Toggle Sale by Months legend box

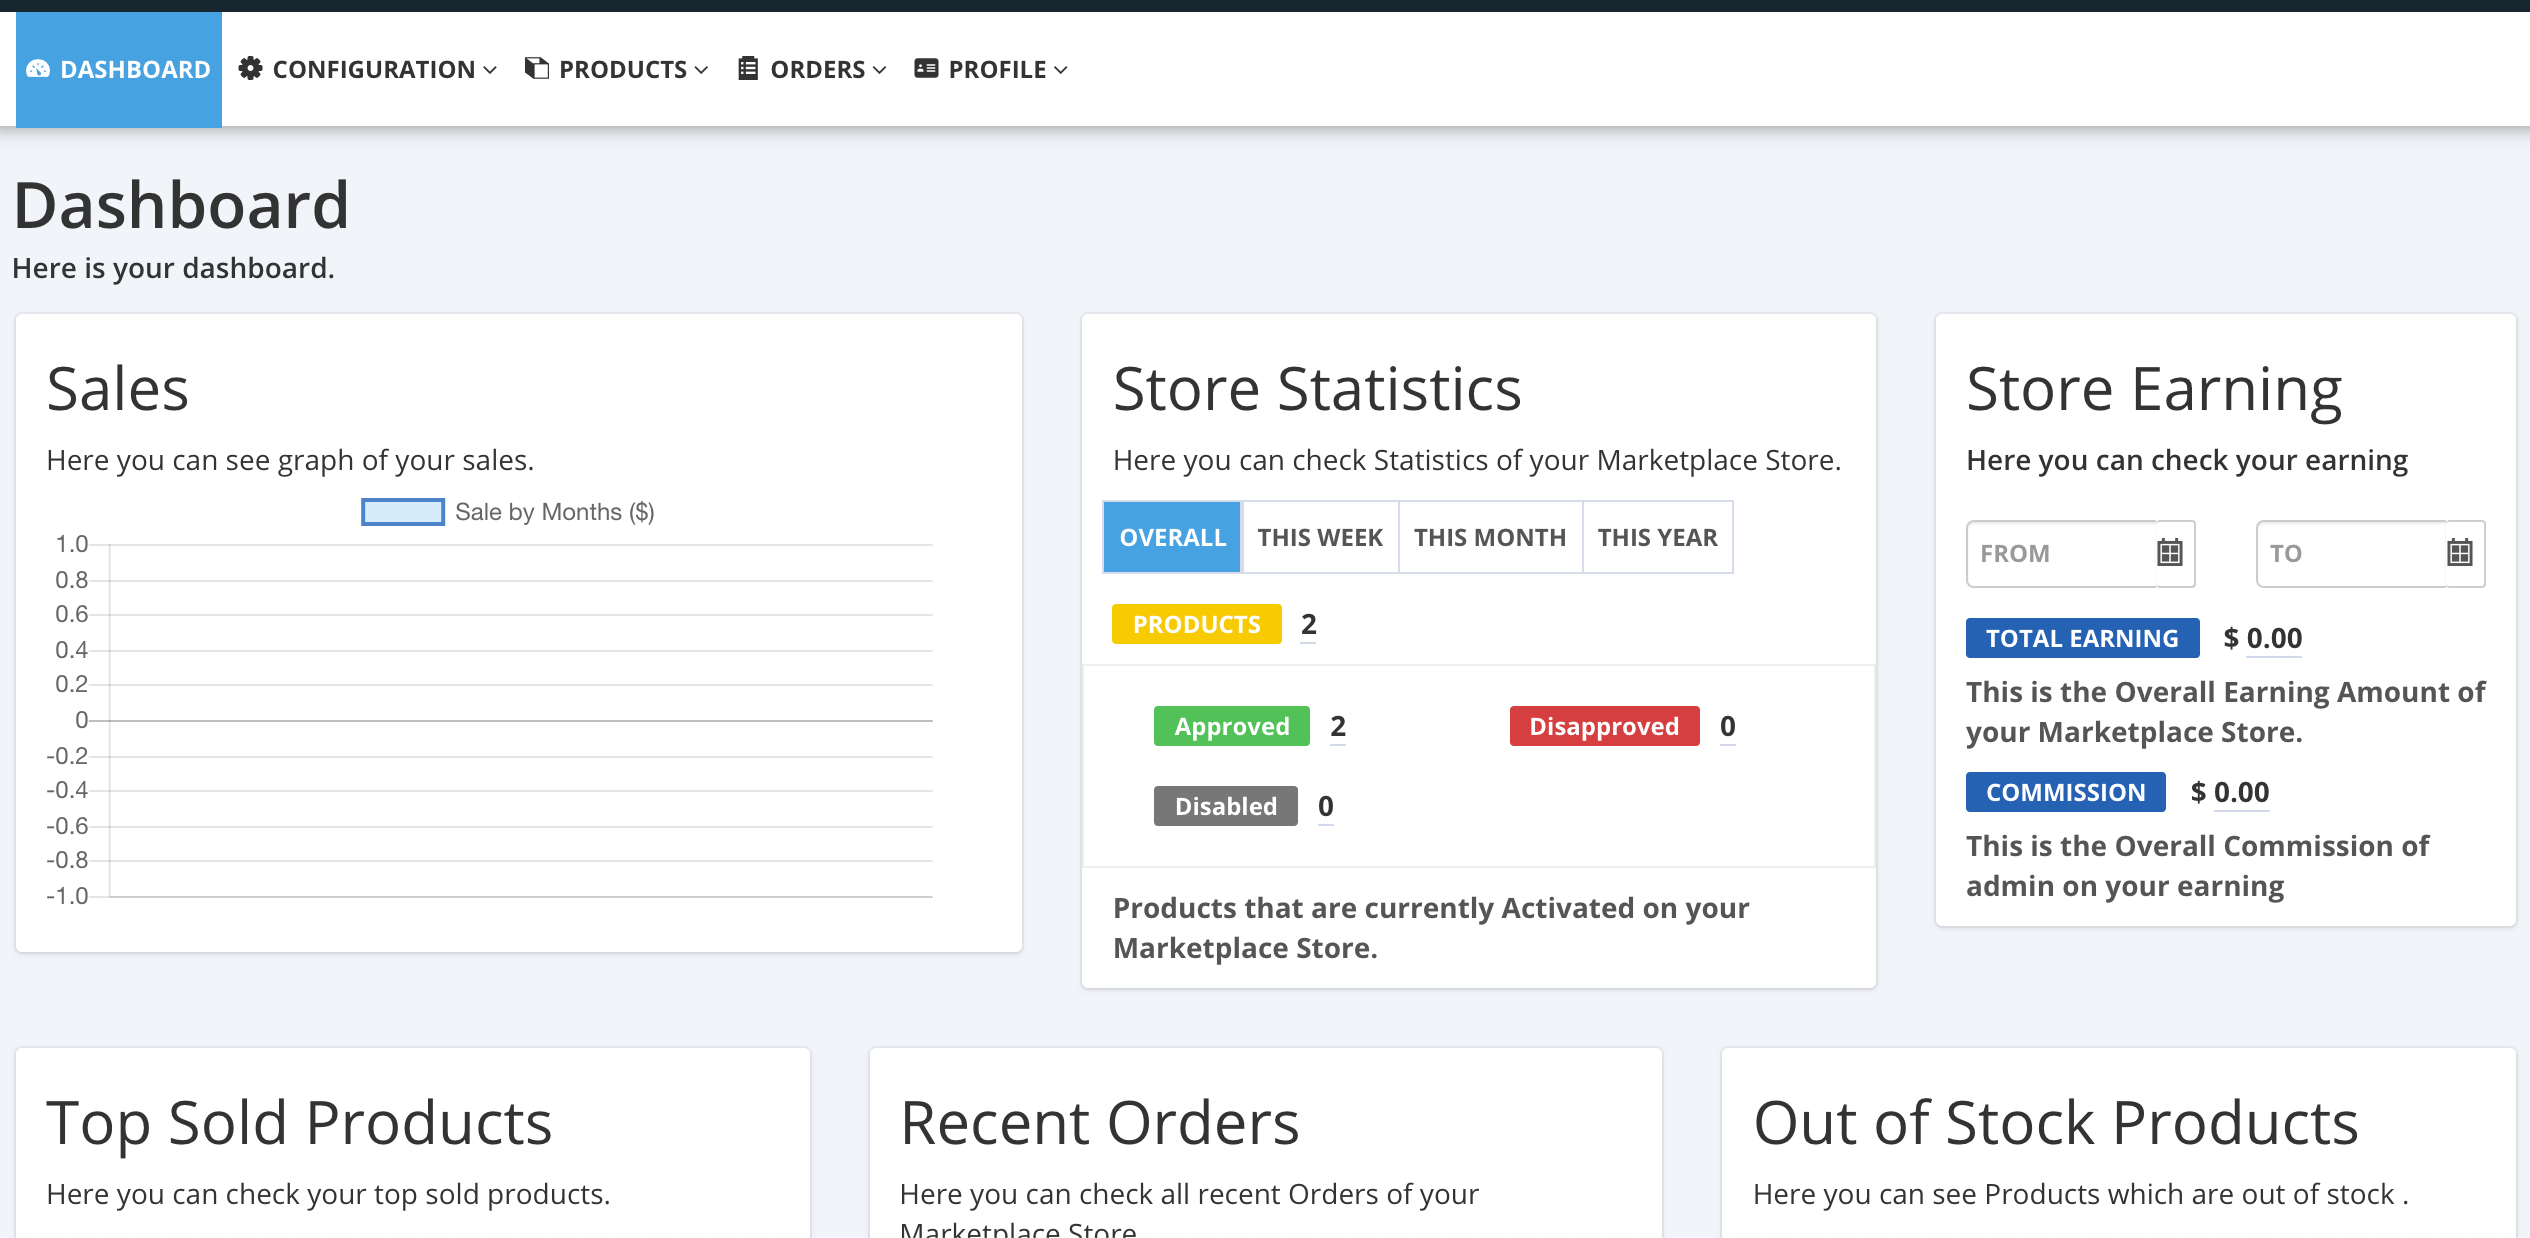coord(402,512)
